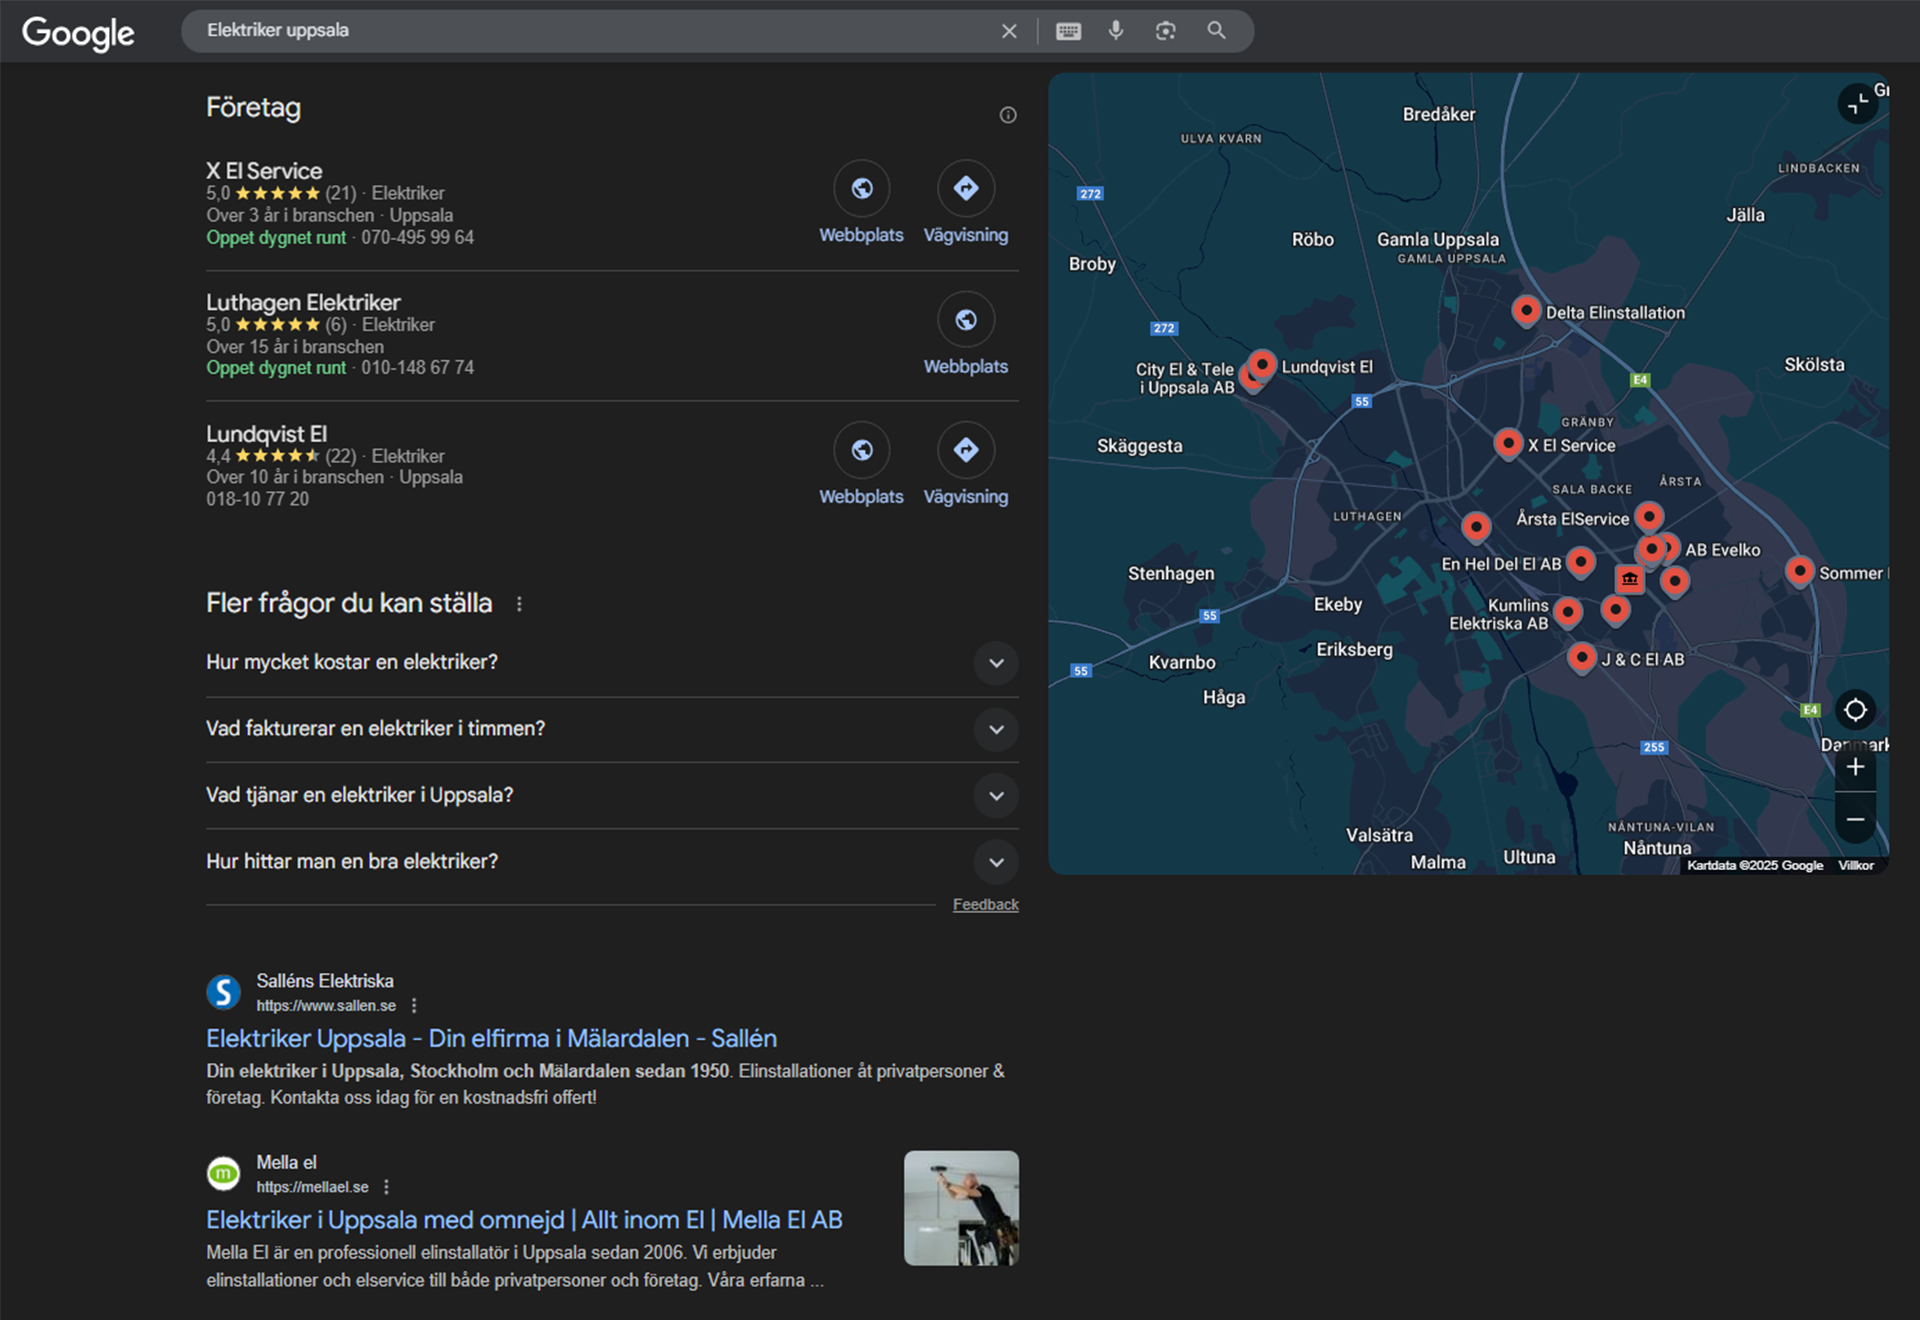Open Sallén 'Elektriker Uppsala' result link

pos(491,1038)
